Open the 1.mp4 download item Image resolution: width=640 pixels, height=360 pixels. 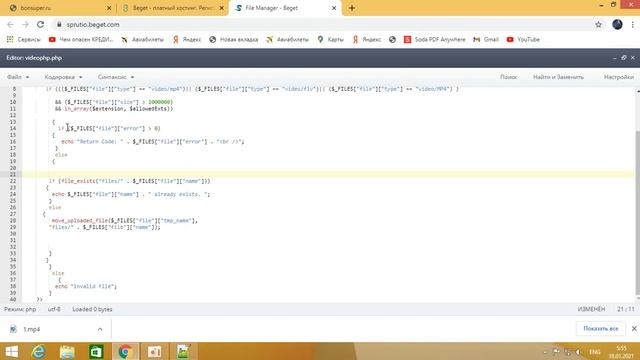pos(32,329)
